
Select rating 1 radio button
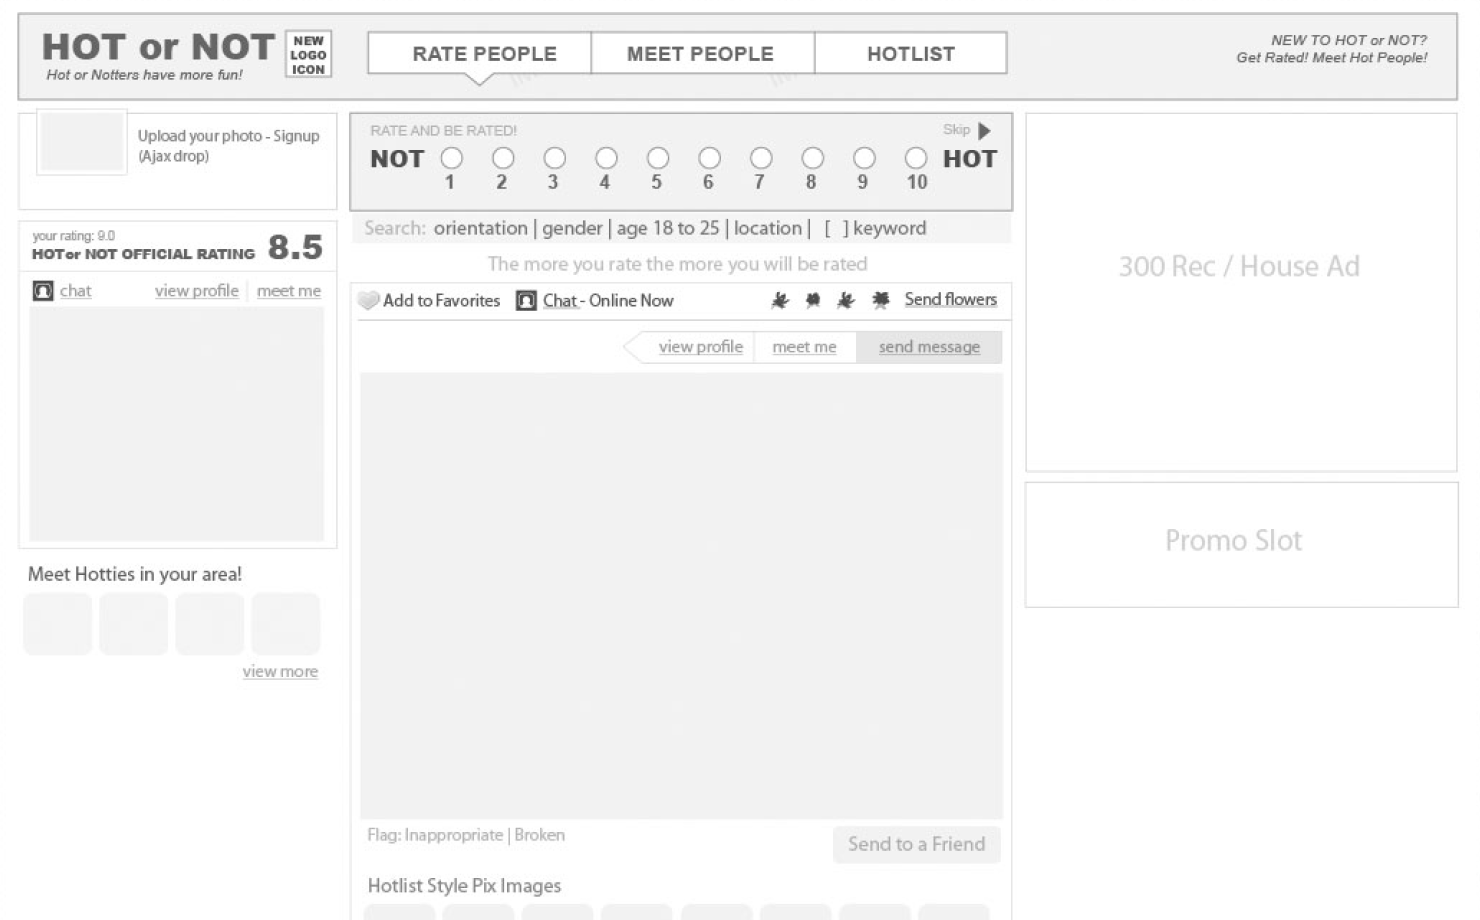point(452,158)
